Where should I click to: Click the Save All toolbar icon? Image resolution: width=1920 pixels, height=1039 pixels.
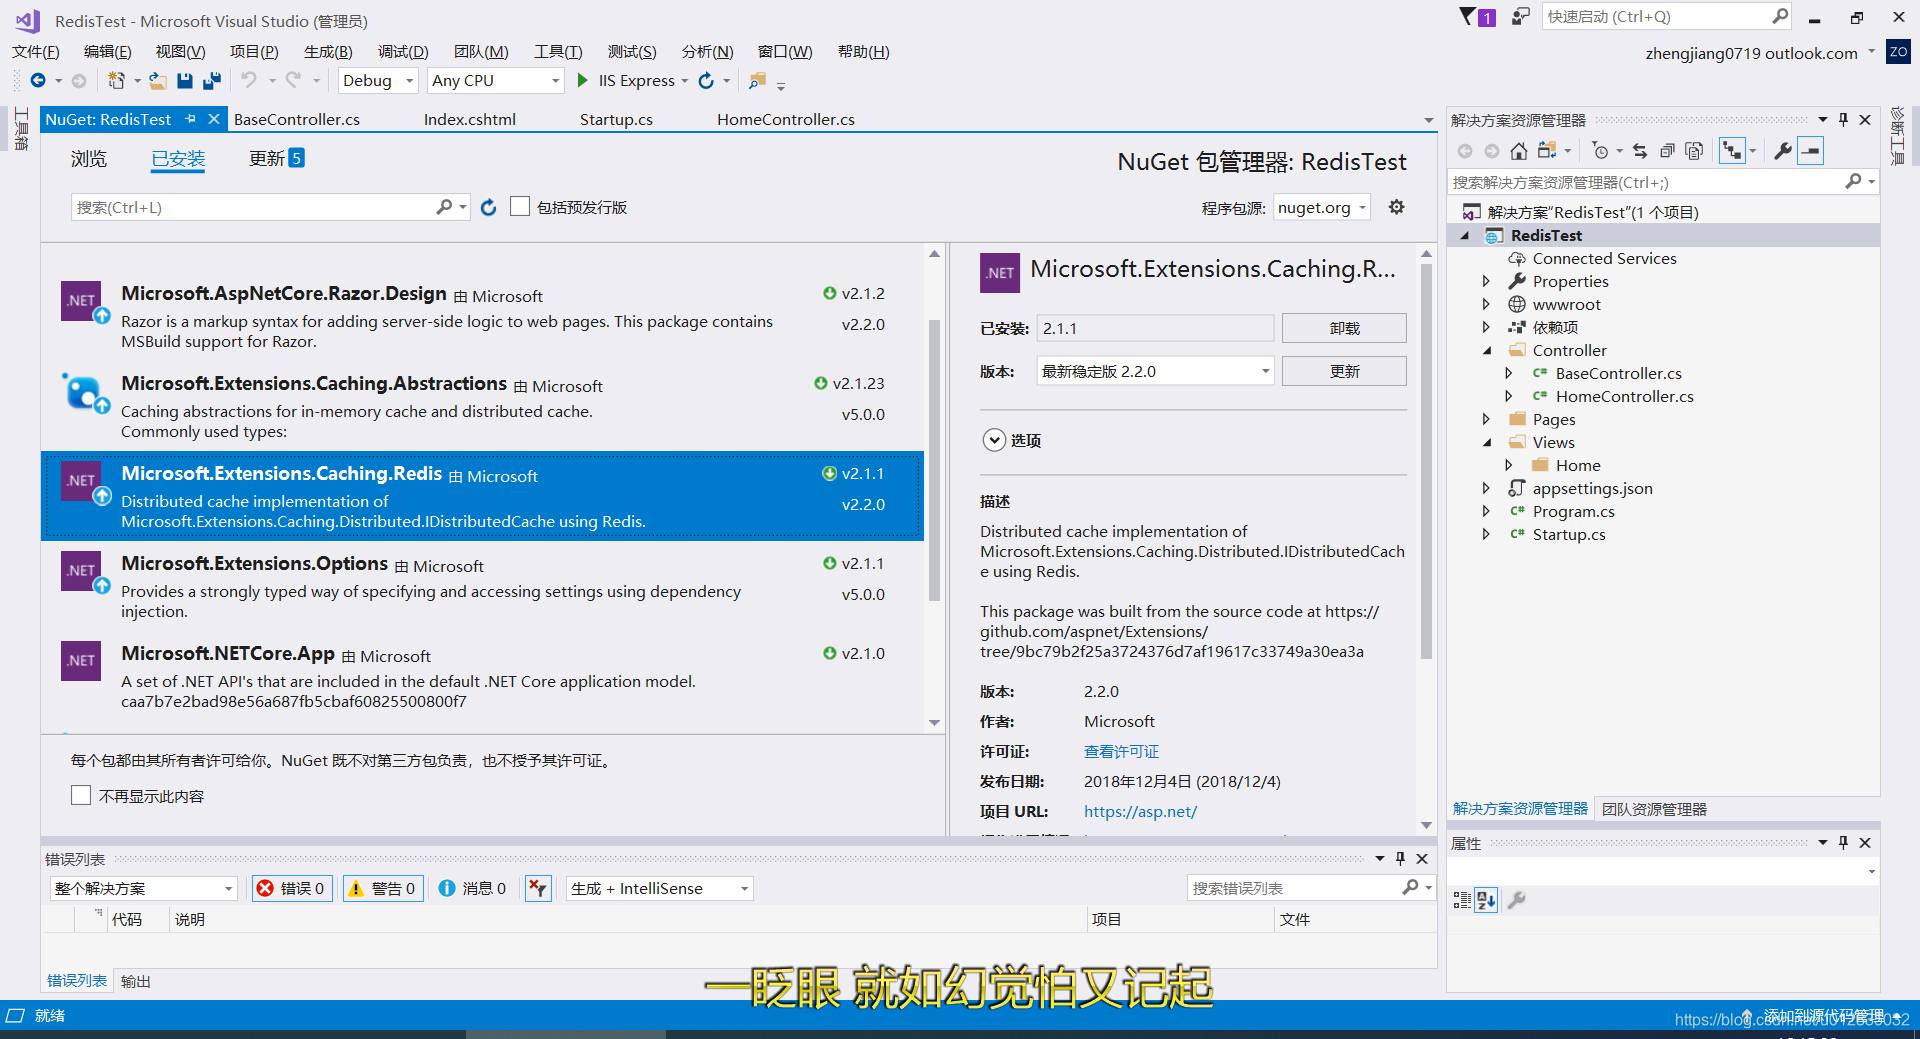pos(212,81)
